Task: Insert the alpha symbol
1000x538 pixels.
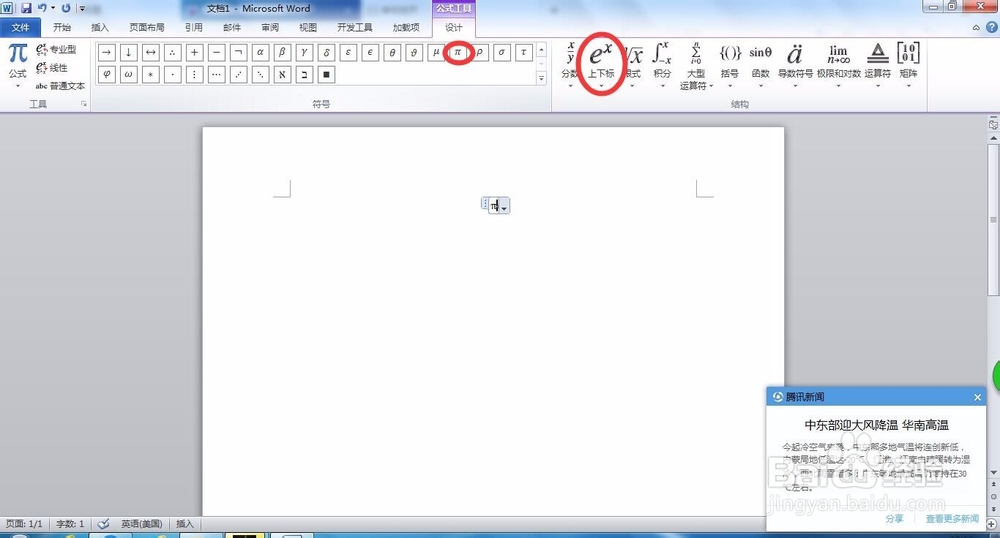Action: coord(260,53)
